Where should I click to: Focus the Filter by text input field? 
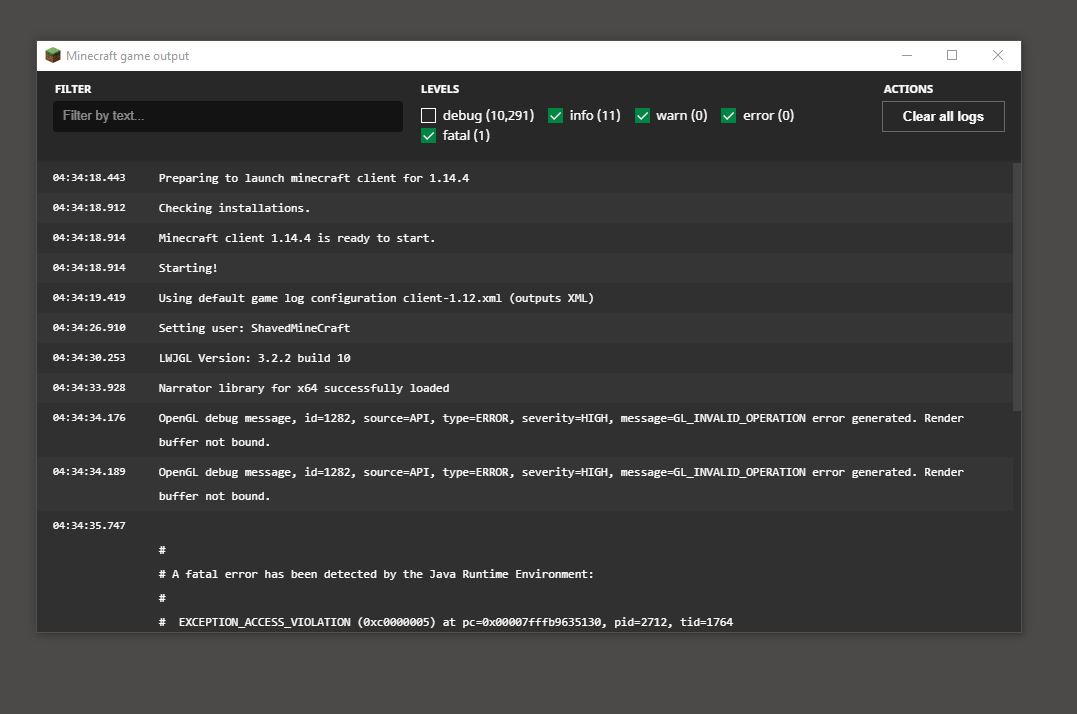coord(228,116)
